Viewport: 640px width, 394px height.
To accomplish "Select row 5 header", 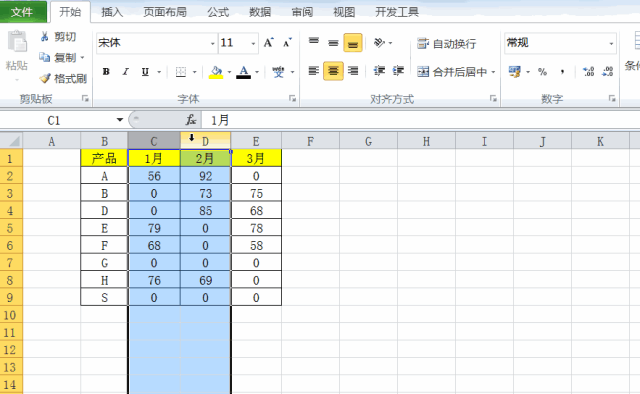I will [x=11, y=228].
